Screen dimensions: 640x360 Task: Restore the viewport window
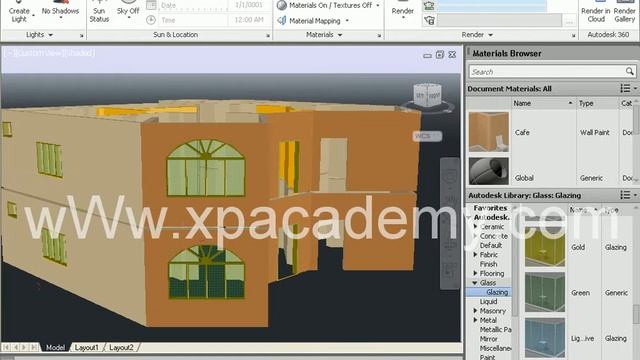click(440, 55)
